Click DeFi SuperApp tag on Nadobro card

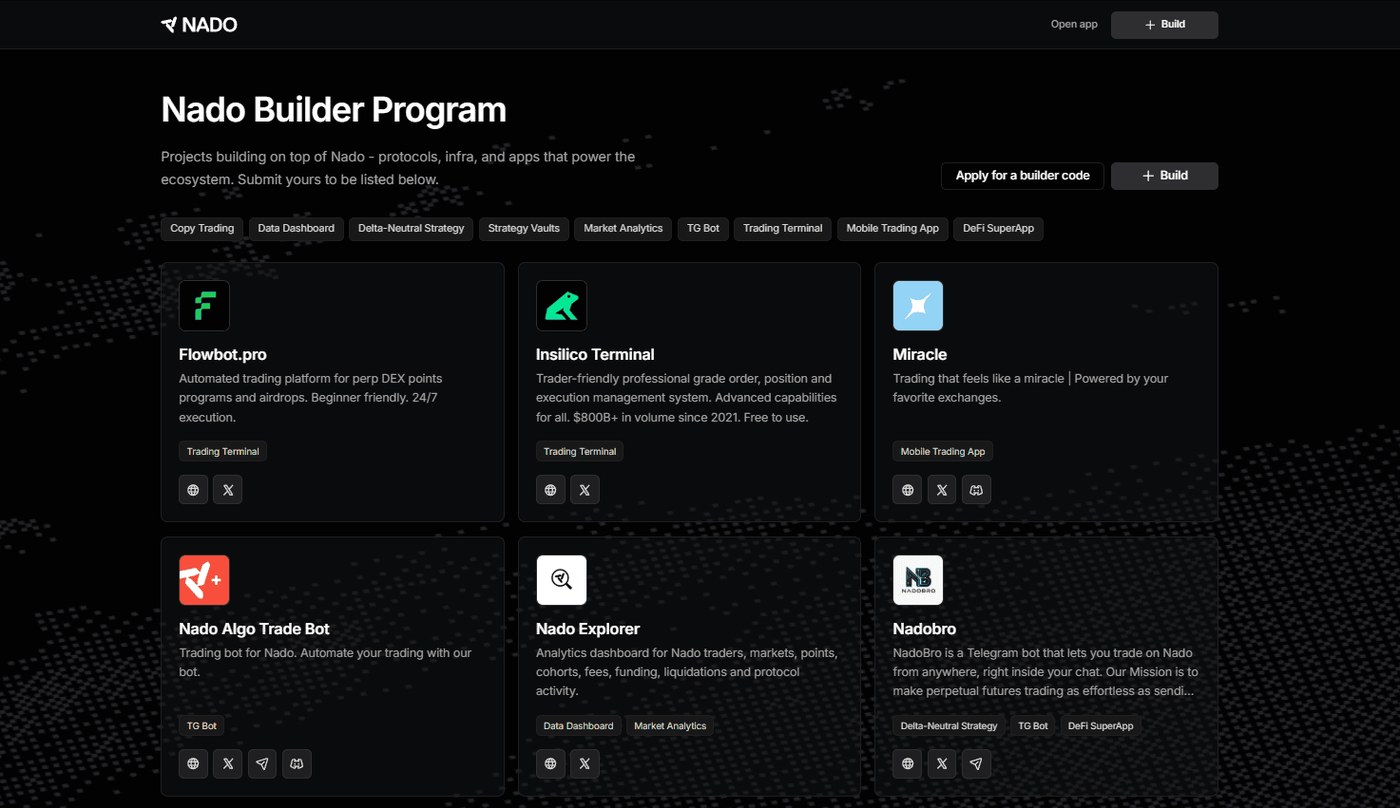coord(1101,726)
